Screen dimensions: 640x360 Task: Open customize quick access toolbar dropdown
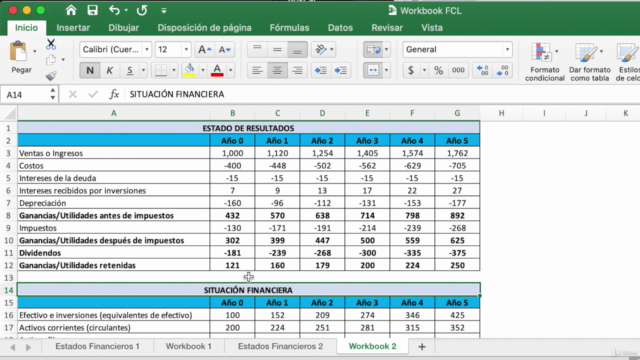coord(164,11)
